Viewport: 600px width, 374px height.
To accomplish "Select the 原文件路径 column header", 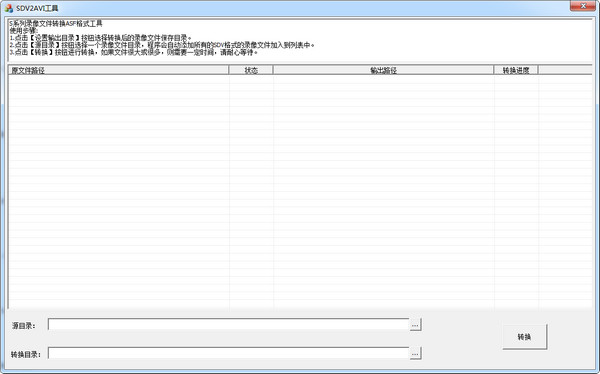I will pyautogui.click(x=119, y=70).
